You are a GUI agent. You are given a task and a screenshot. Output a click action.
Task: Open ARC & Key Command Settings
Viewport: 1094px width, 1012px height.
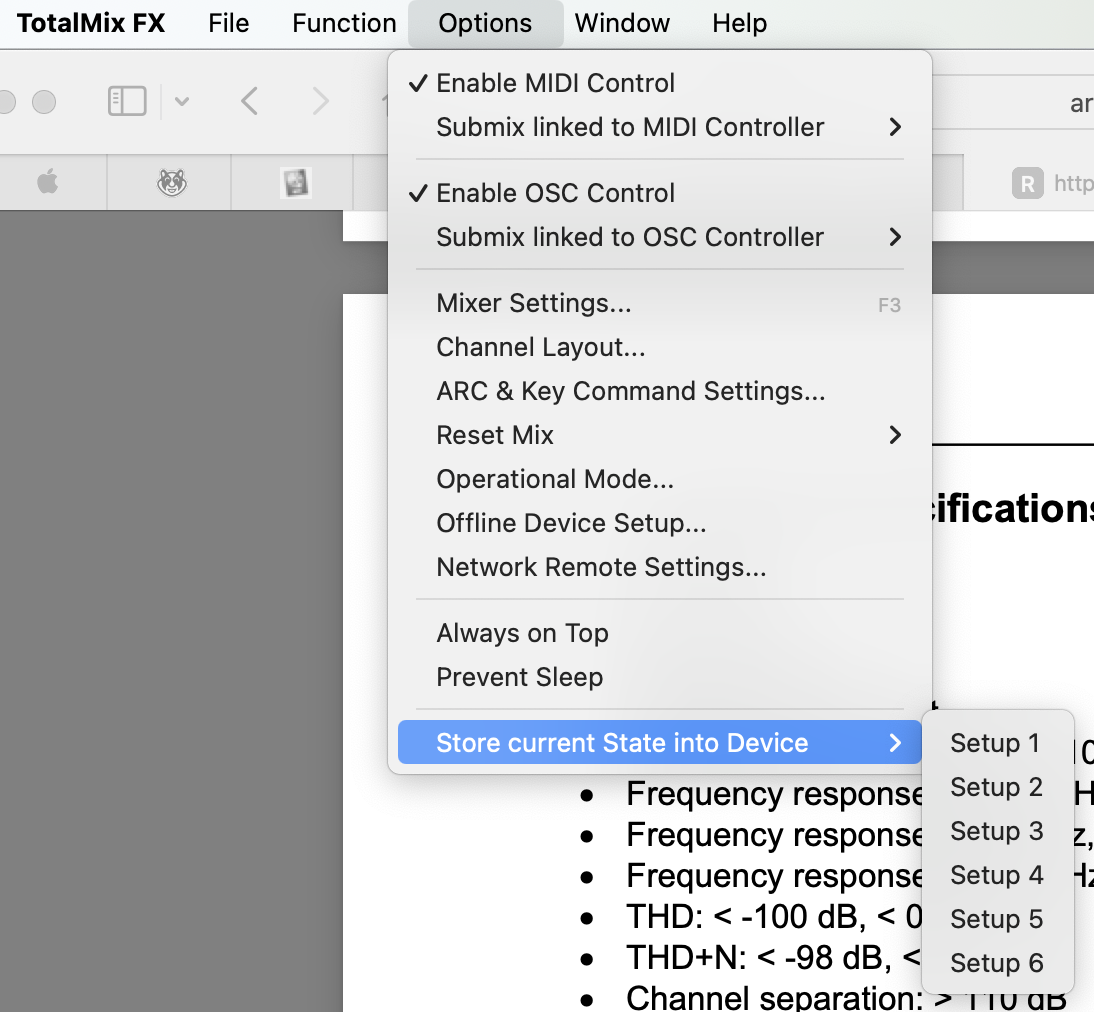tap(659, 391)
